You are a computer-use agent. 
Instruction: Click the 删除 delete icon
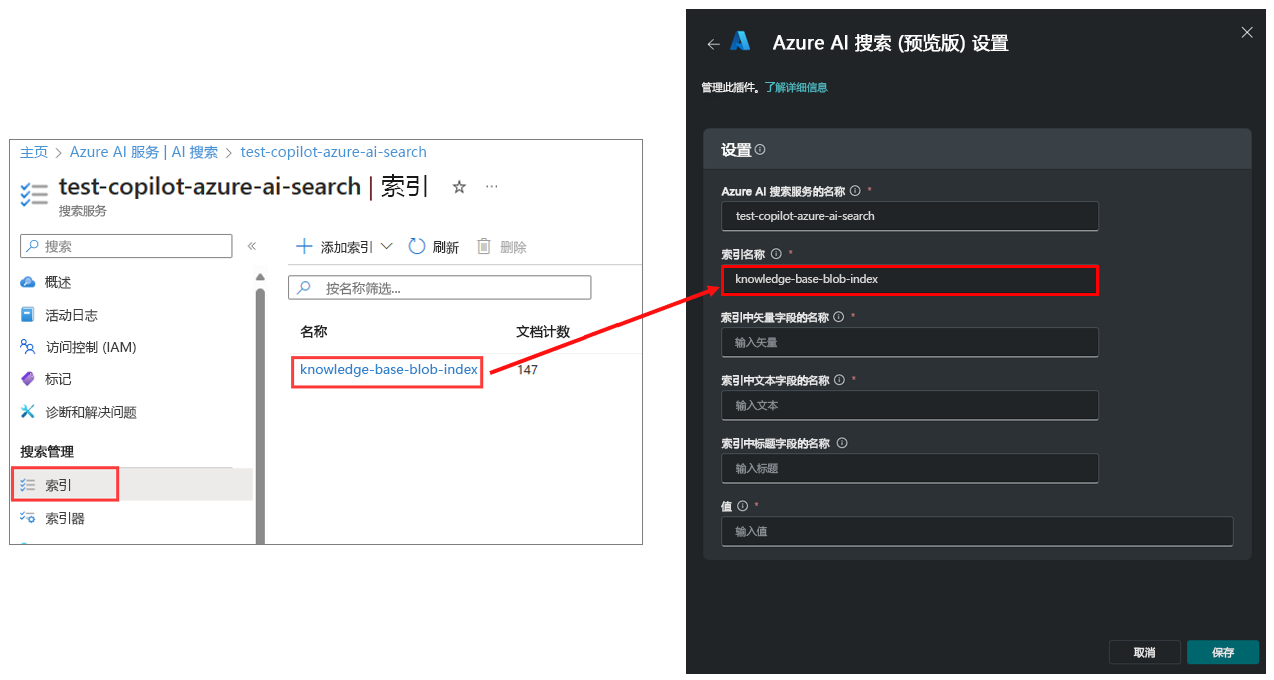(x=484, y=245)
